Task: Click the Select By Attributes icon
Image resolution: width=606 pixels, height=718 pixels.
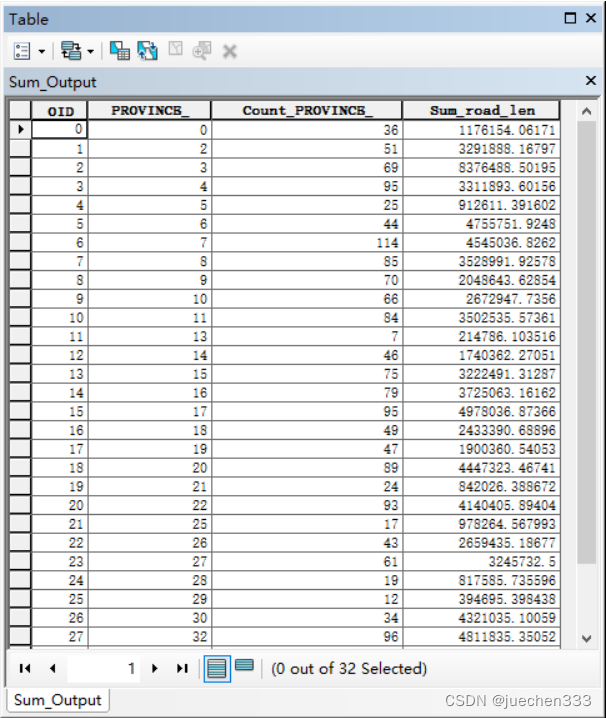Action: (x=120, y=51)
